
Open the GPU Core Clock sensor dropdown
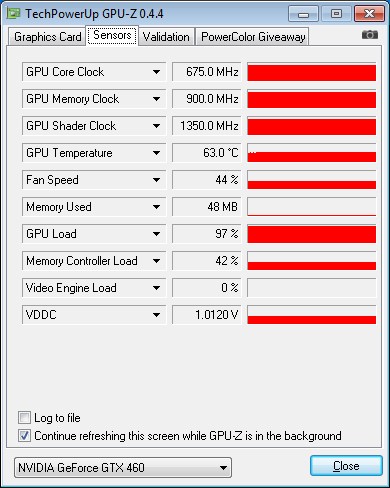156,72
